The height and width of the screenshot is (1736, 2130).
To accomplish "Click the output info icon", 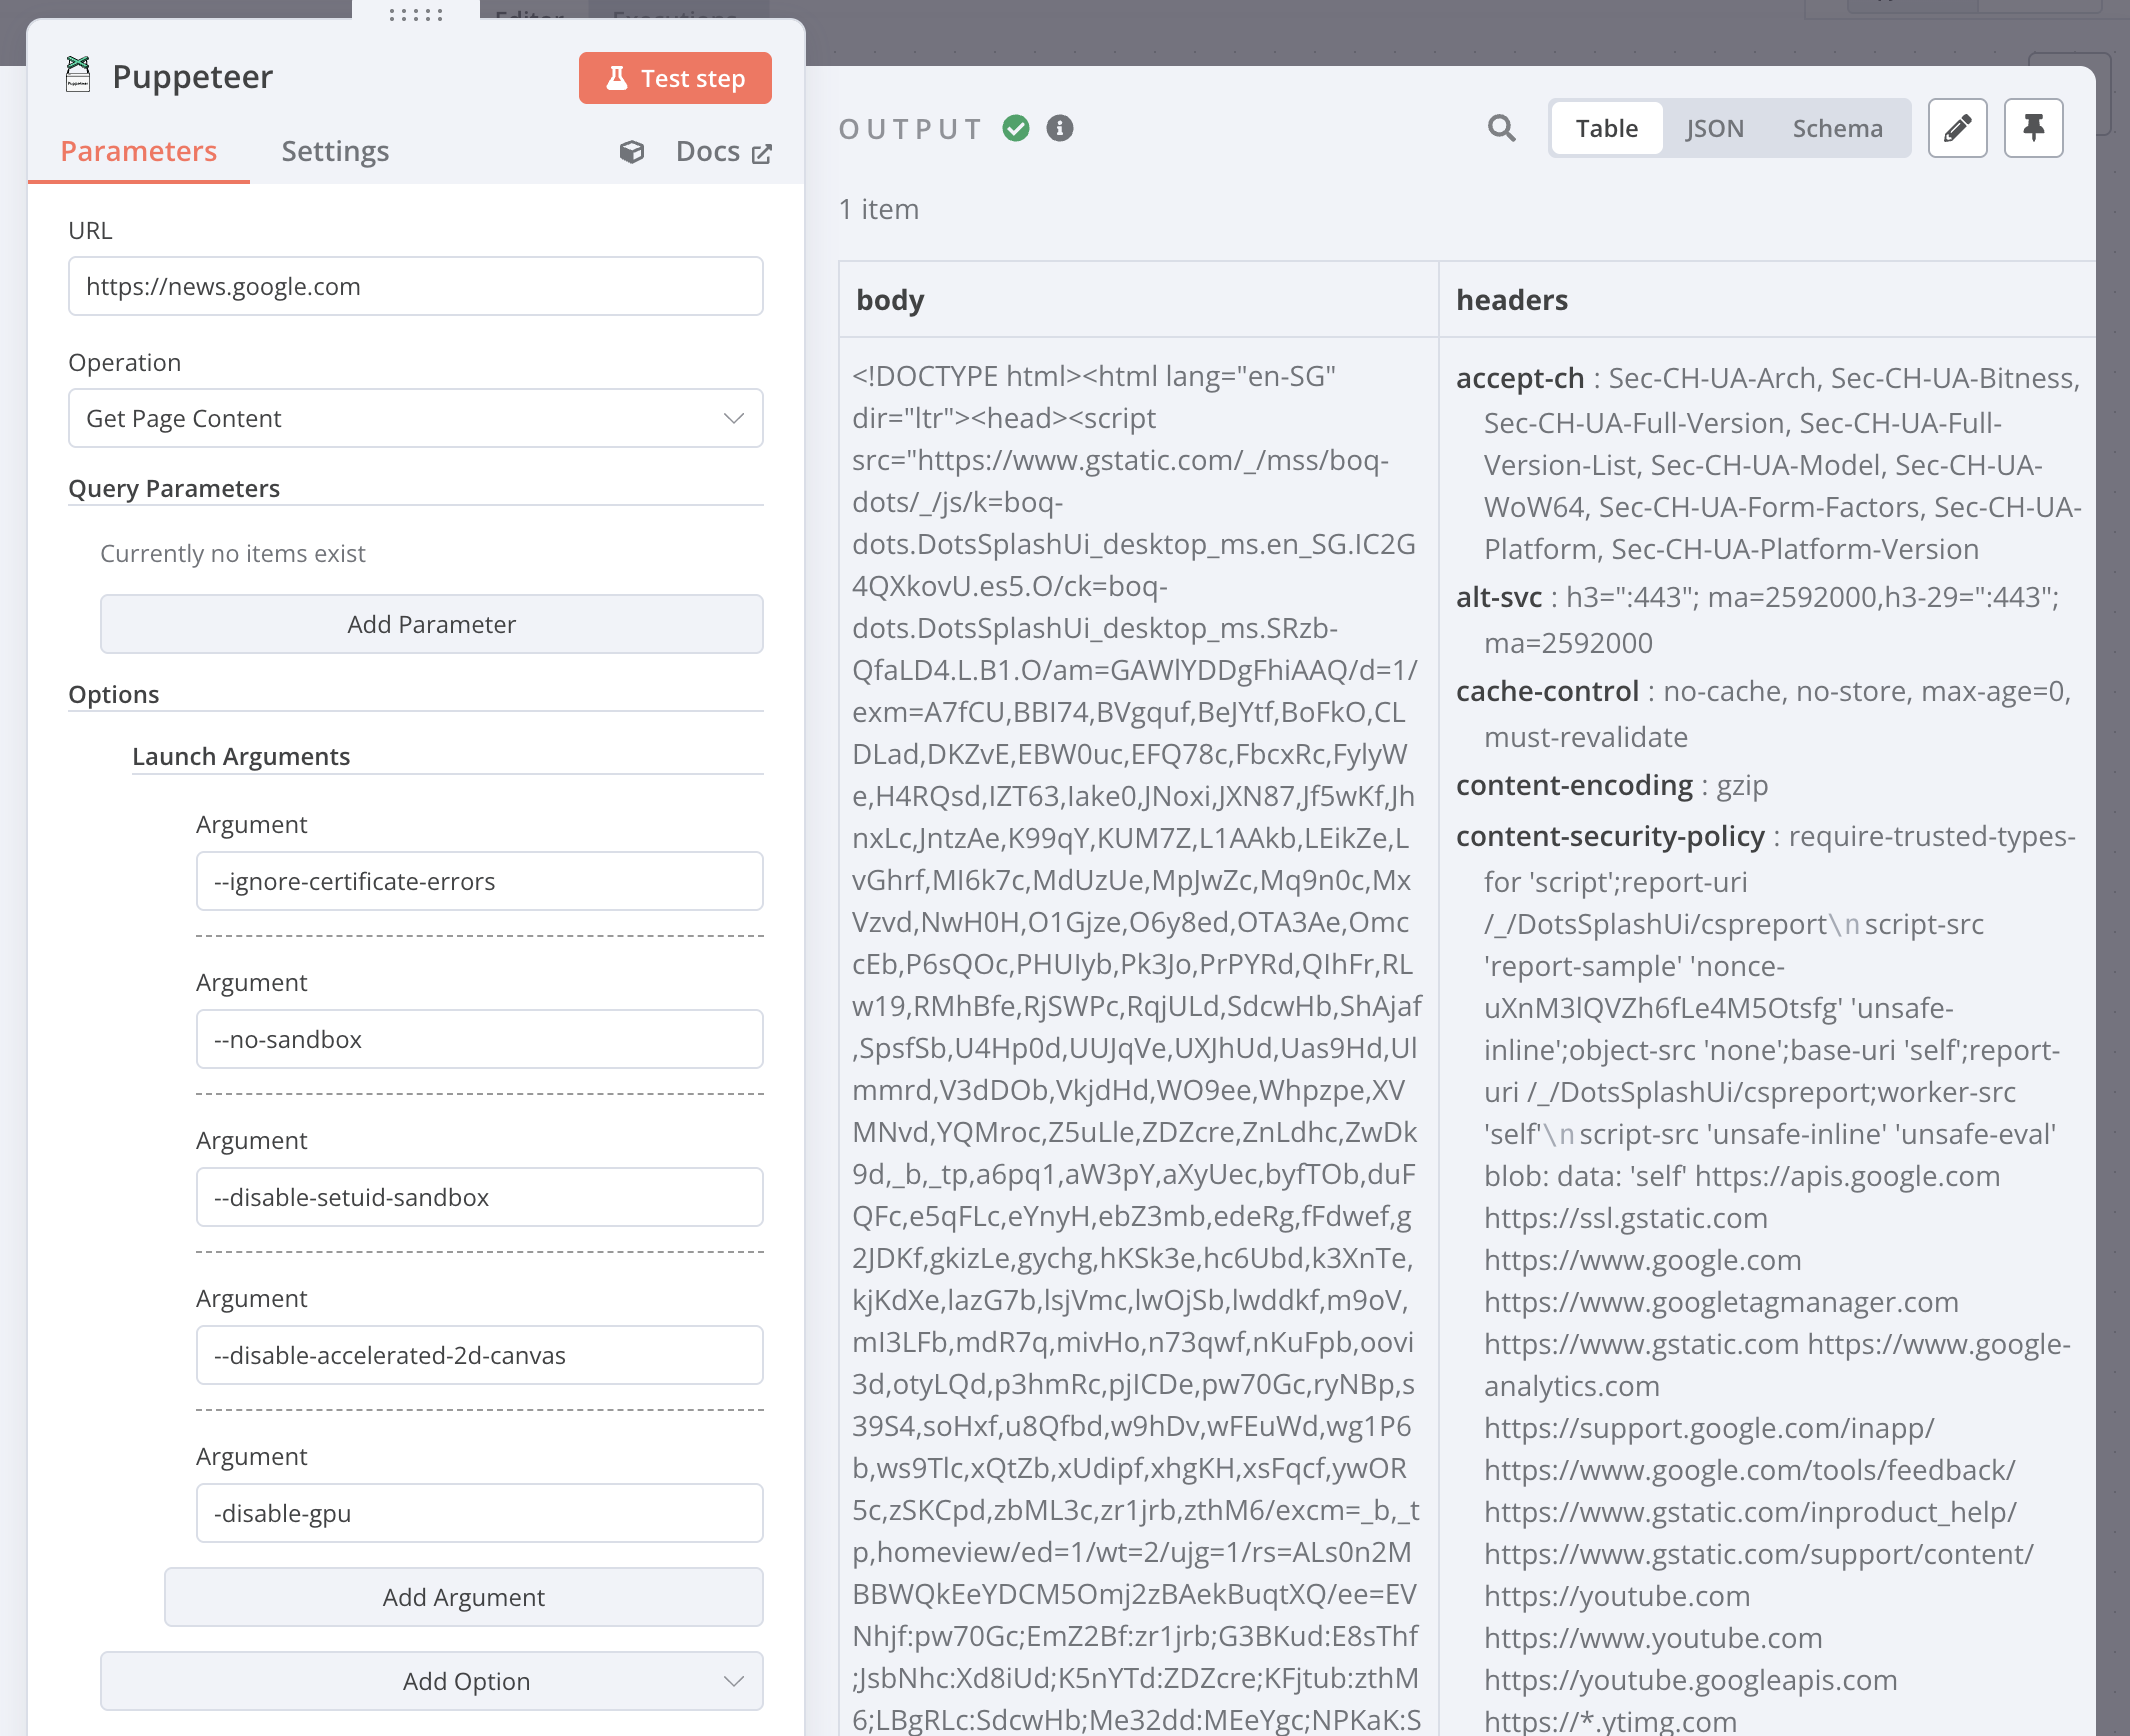I will (x=1060, y=128).
